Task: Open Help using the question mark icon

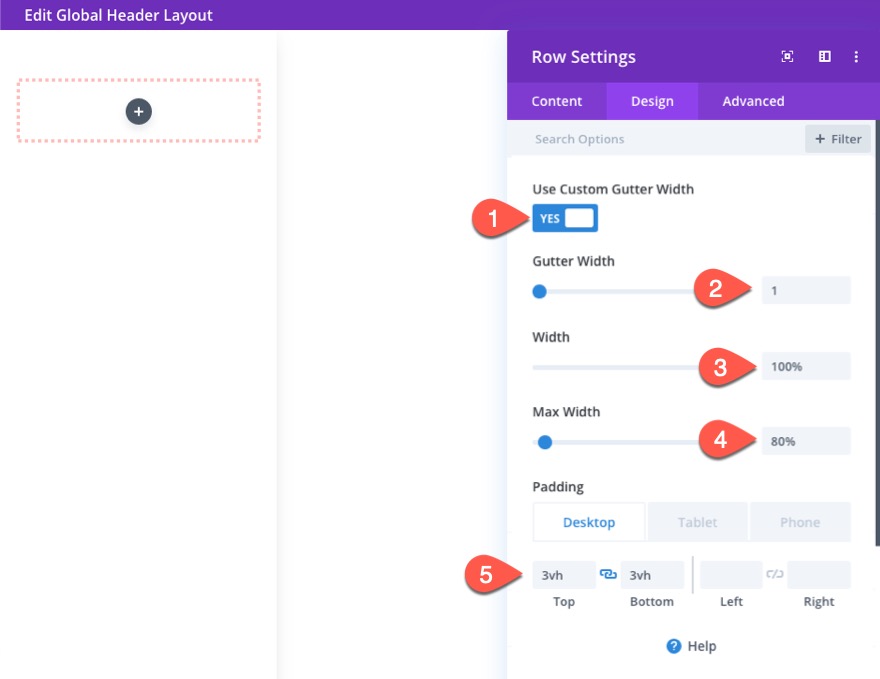Action: [672, 646]
